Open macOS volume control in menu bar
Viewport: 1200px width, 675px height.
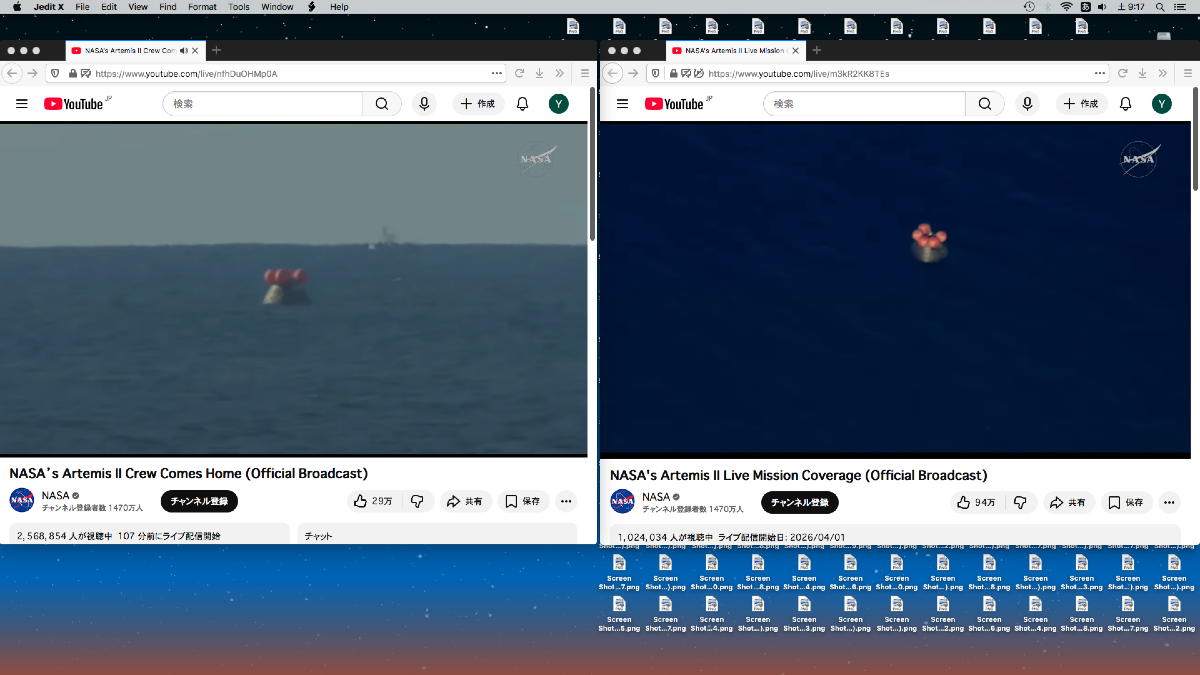pyautogui.click(x=1102, y=7)
